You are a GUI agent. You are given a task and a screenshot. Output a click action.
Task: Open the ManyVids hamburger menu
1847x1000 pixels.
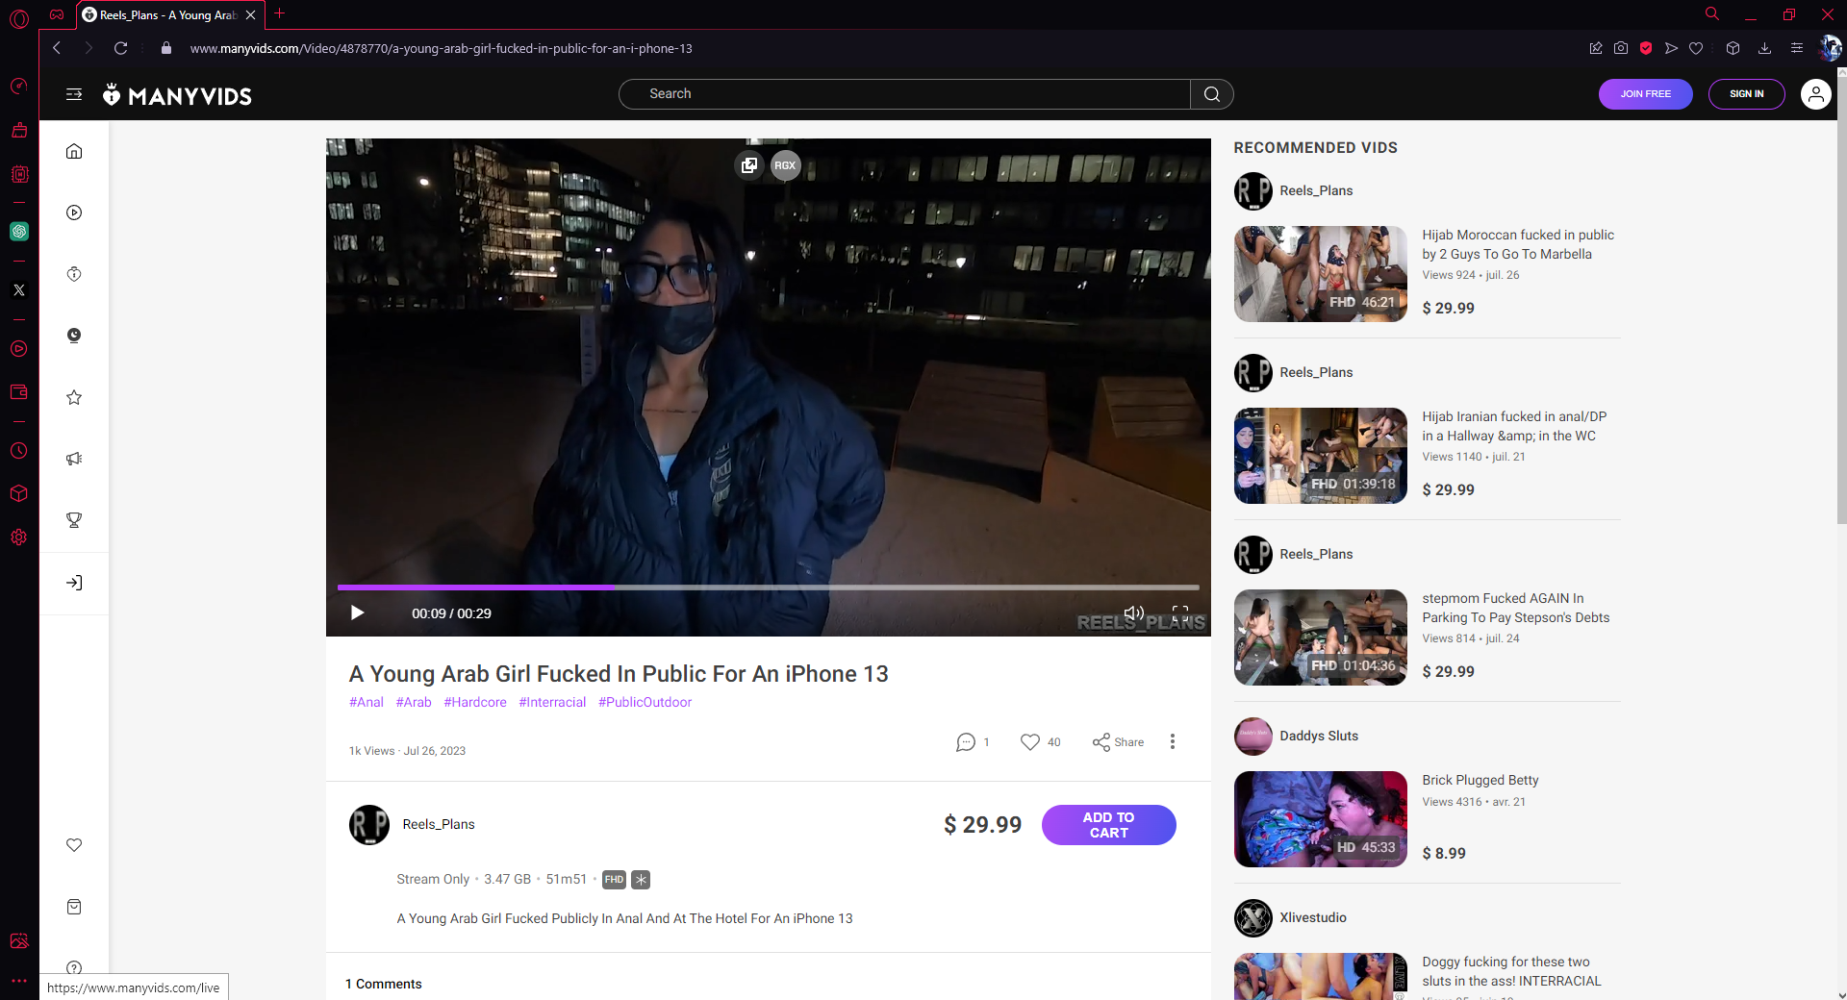(74, 94)
